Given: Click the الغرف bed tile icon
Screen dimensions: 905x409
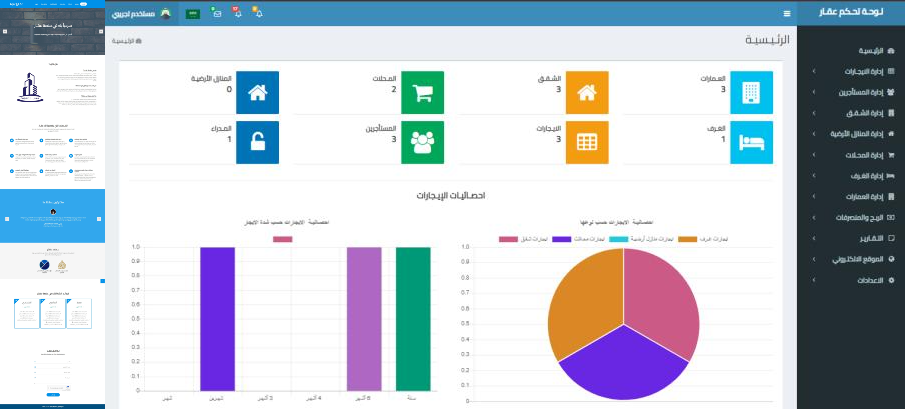Looking at the screenshot, I should [x=751, y=142].
